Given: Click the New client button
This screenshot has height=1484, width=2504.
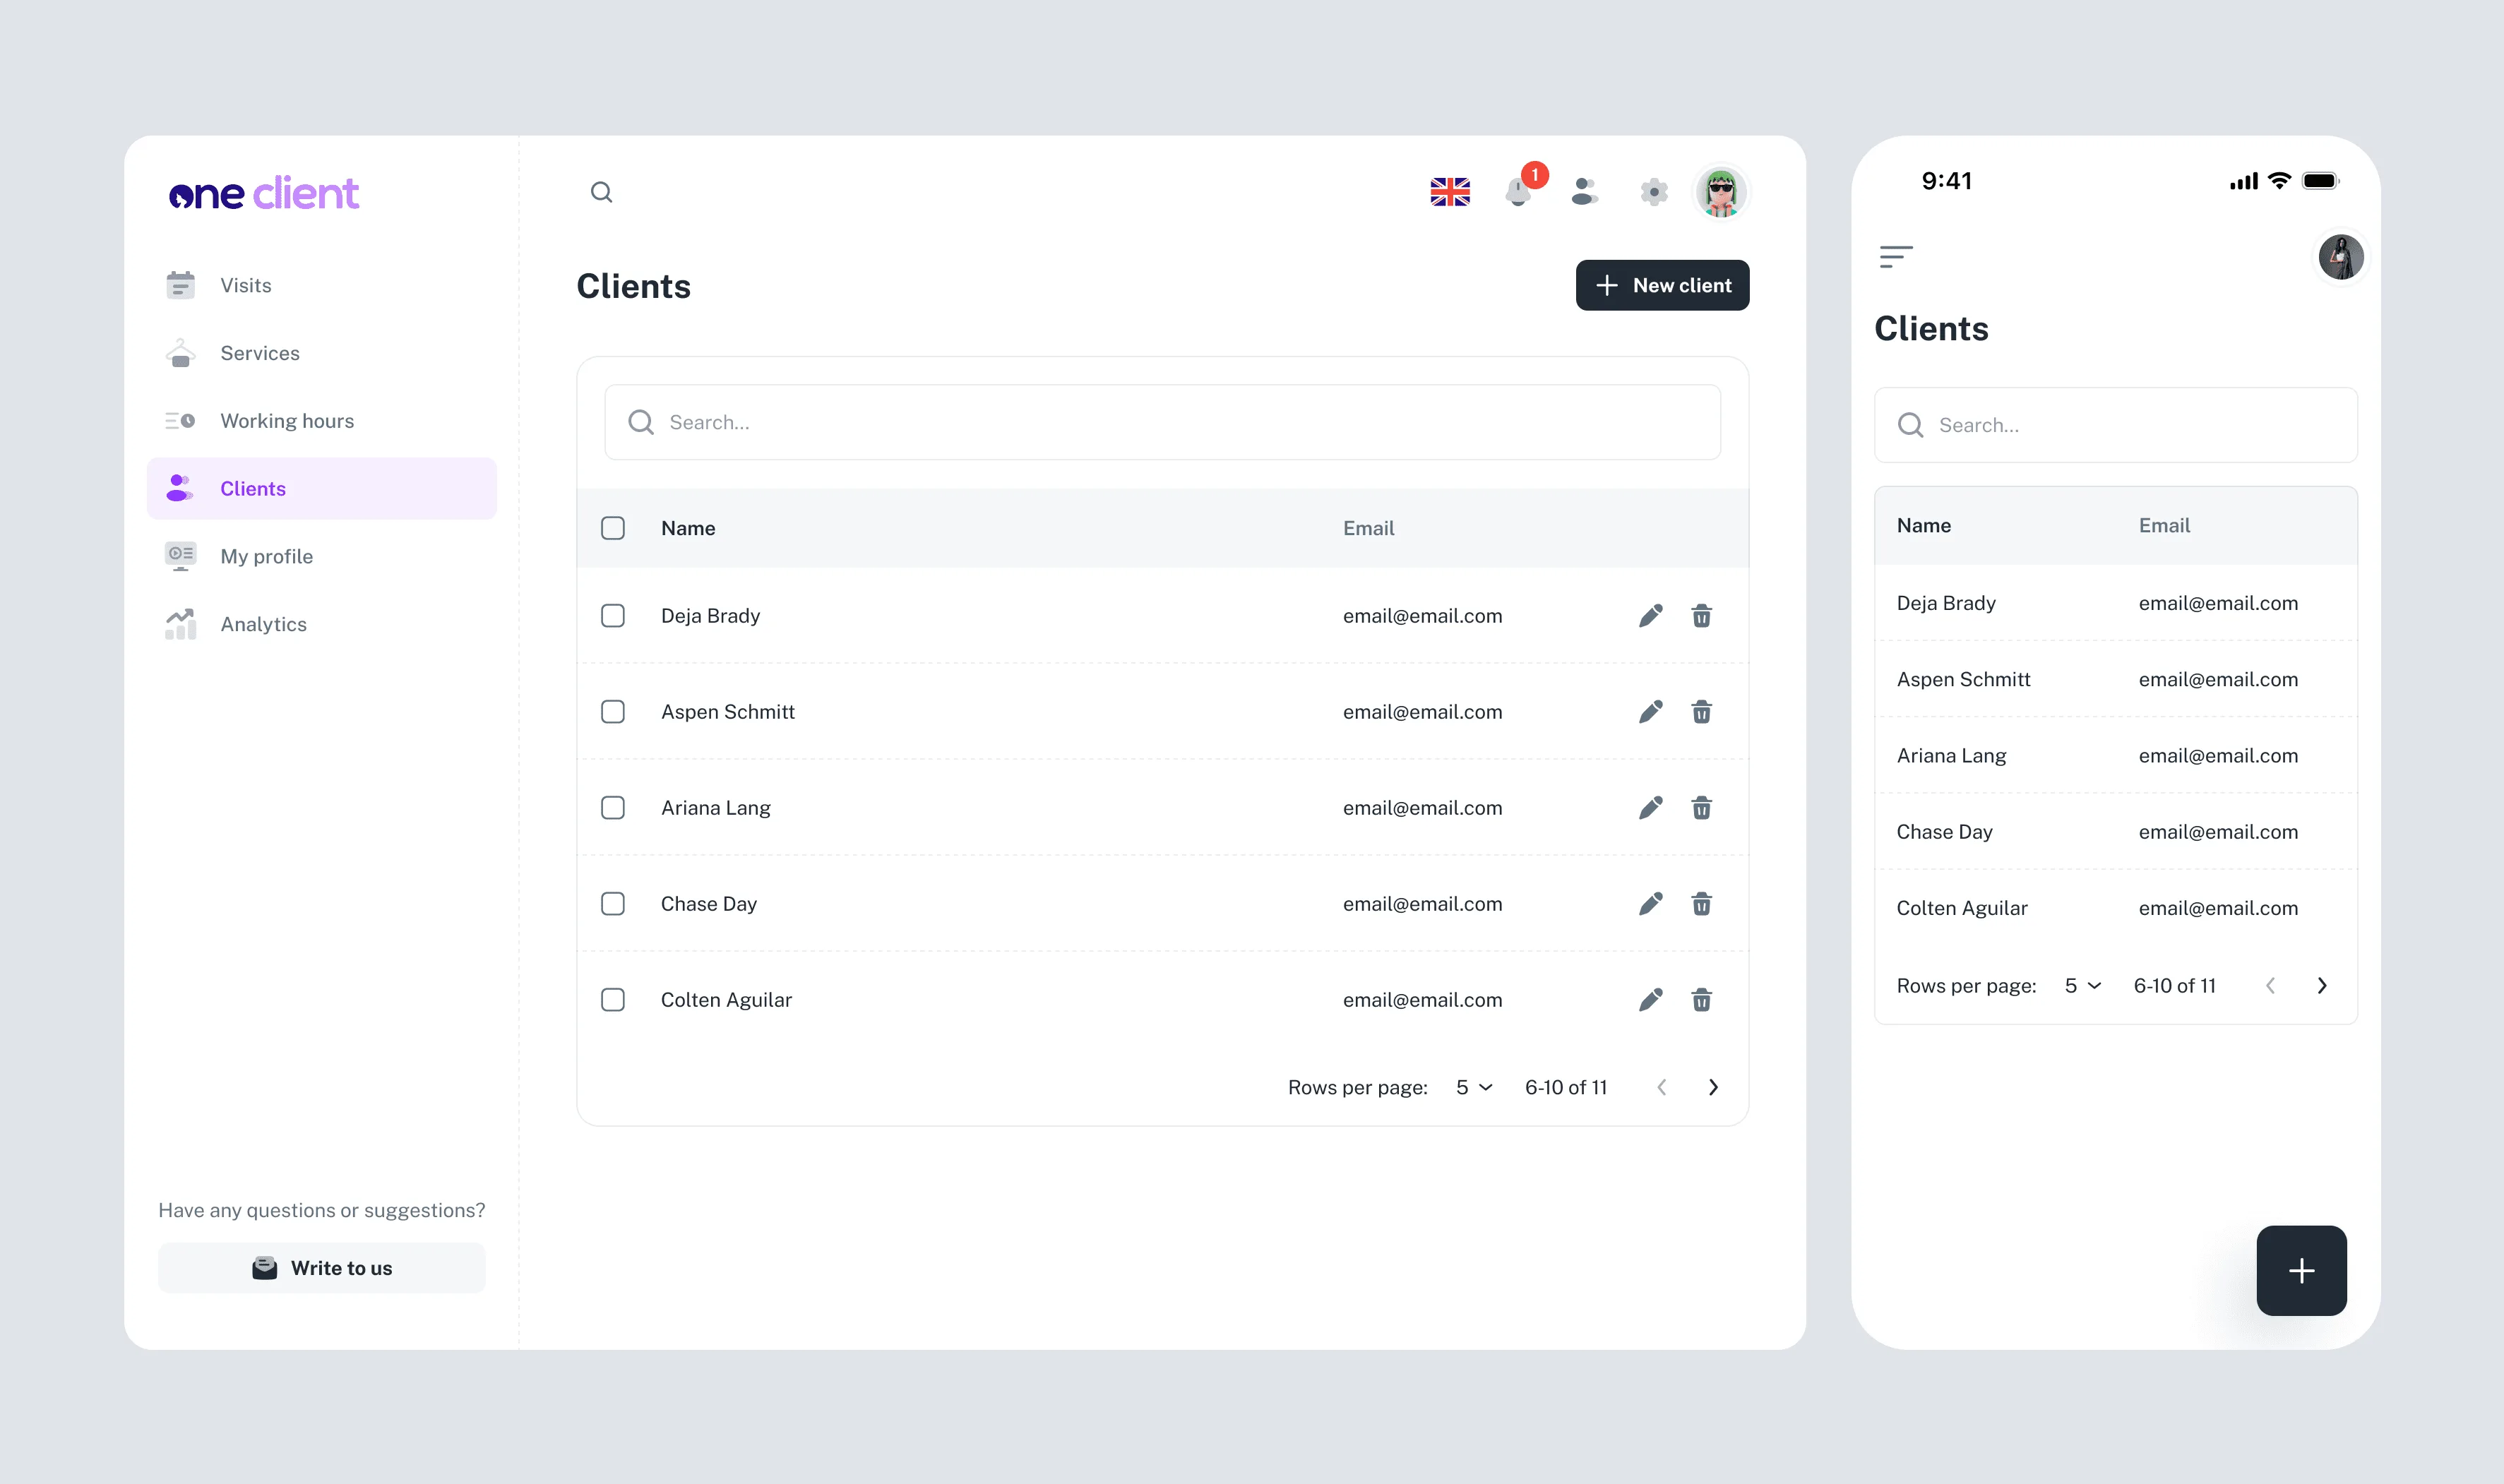Looking at the screenshot, I should click(1662, 285).
